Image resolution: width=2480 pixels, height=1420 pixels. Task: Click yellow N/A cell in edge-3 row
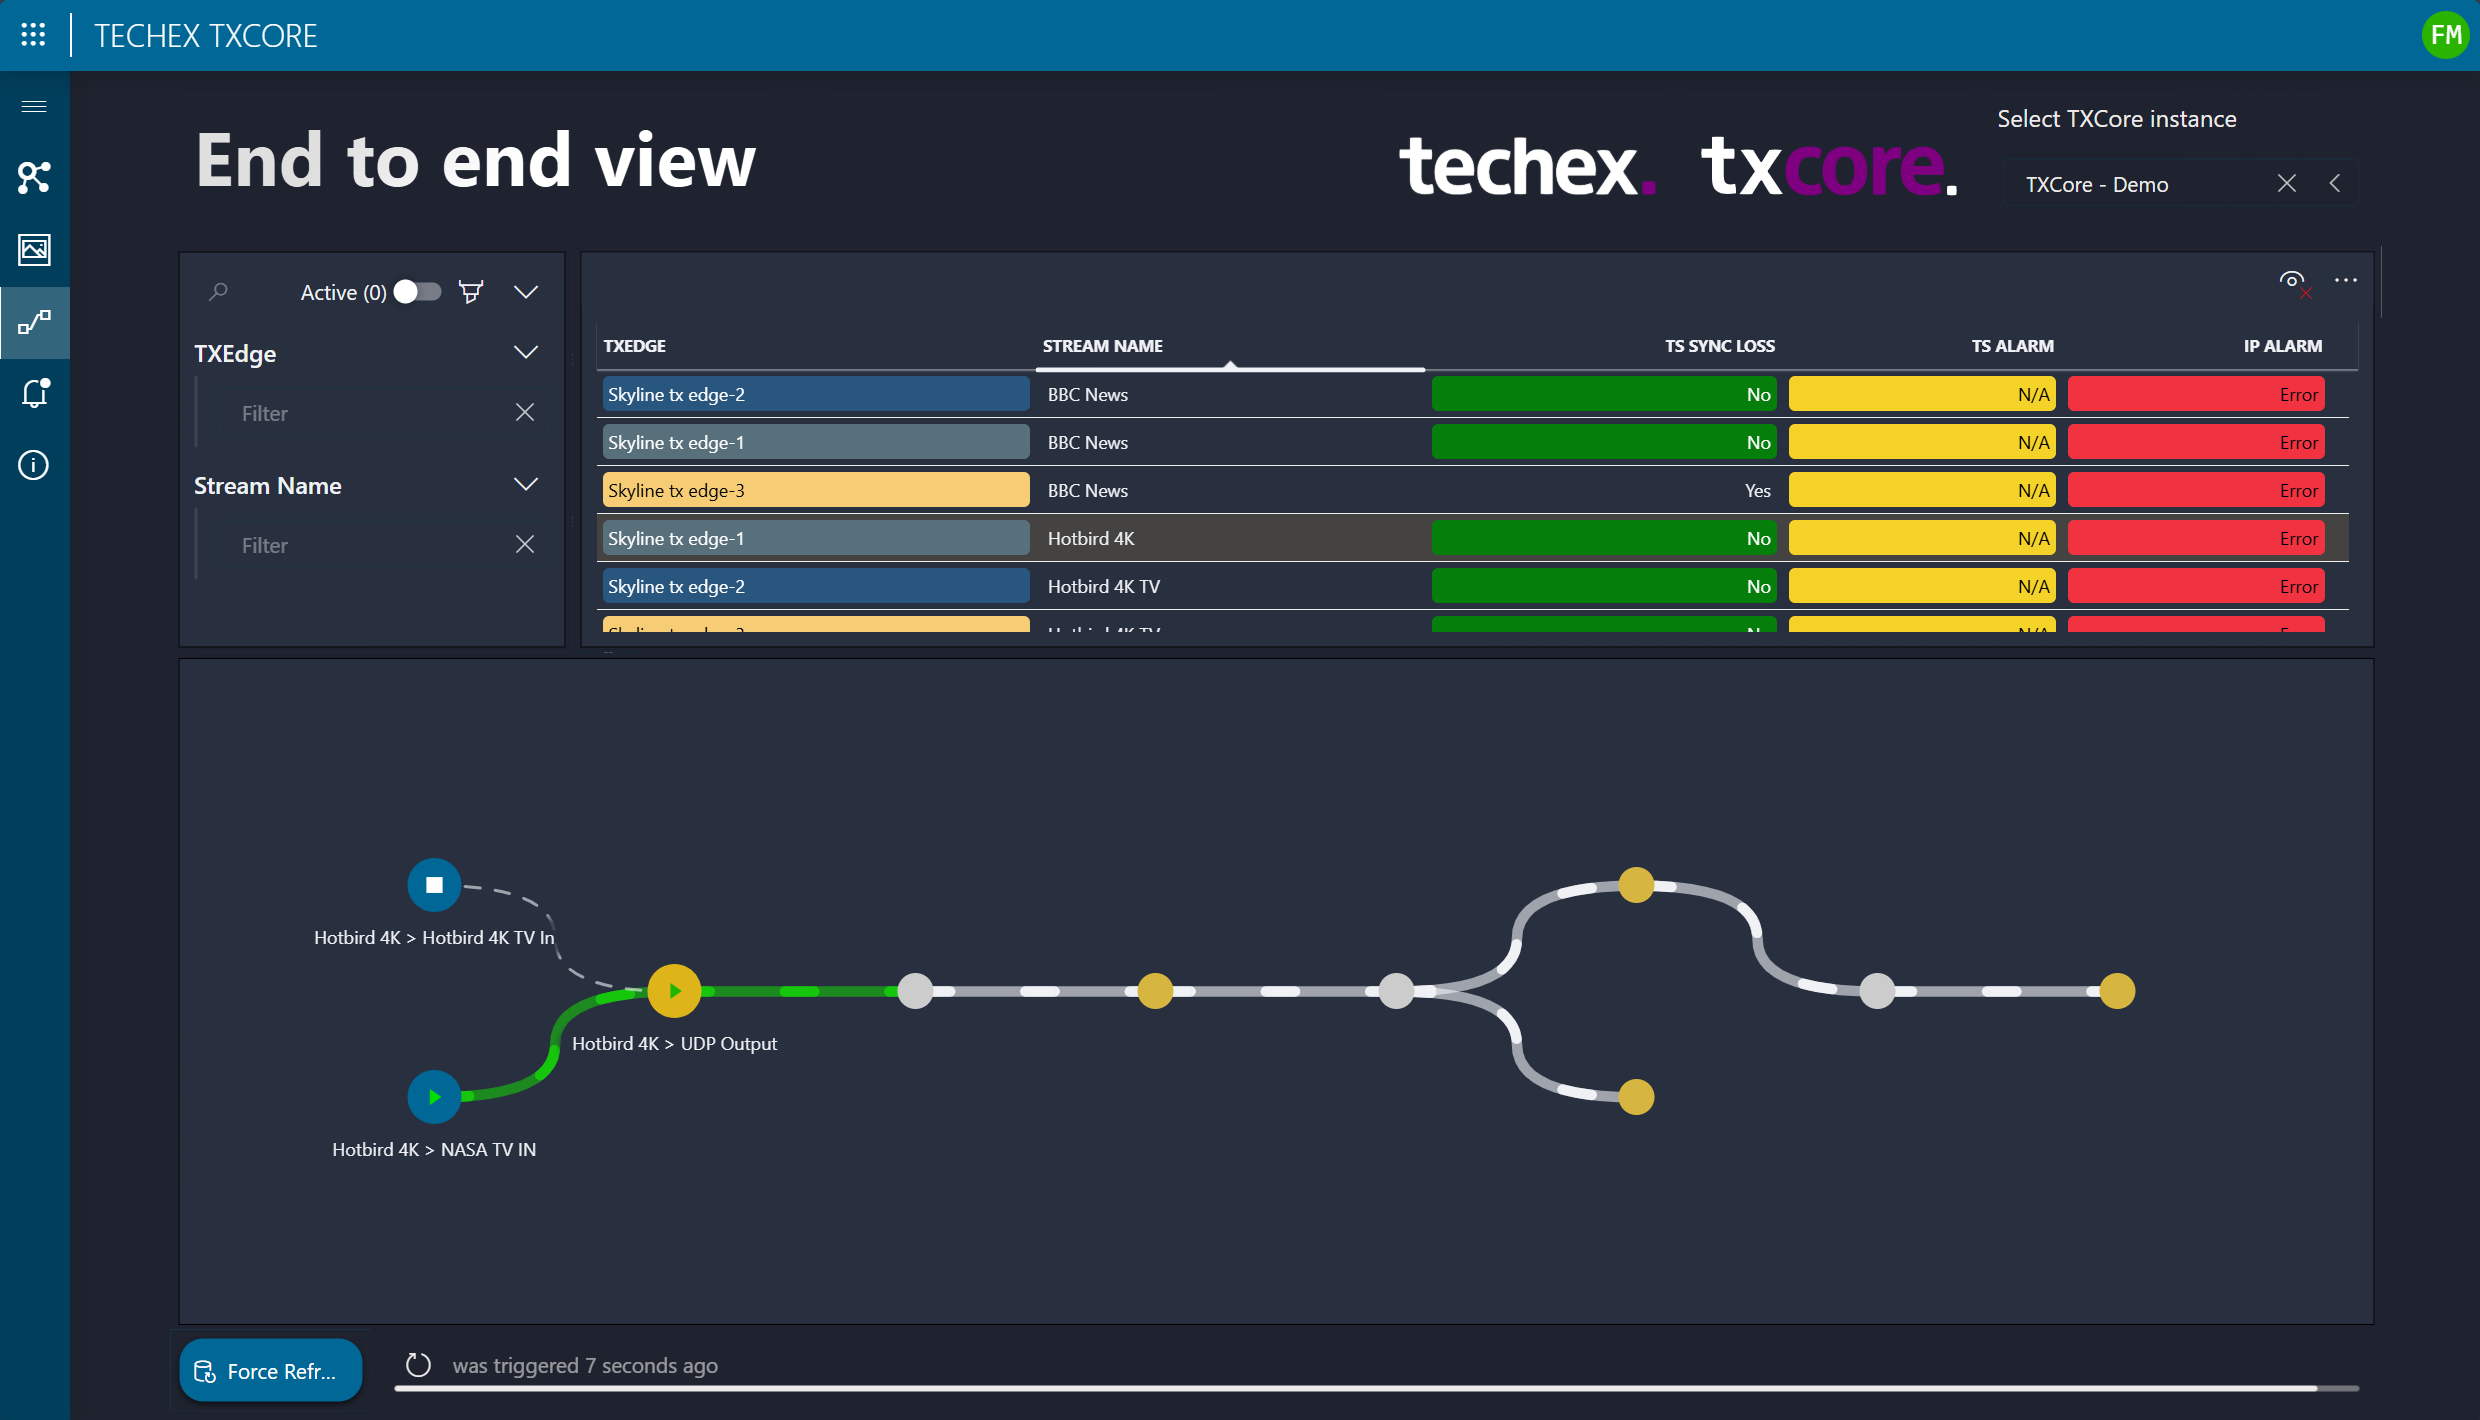1922,490
